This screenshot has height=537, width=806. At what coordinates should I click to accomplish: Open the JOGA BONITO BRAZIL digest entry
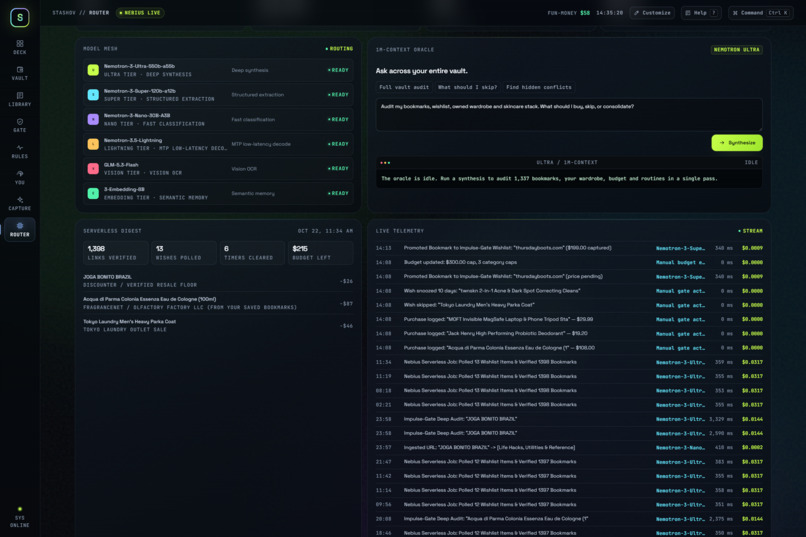pos(218,281)
